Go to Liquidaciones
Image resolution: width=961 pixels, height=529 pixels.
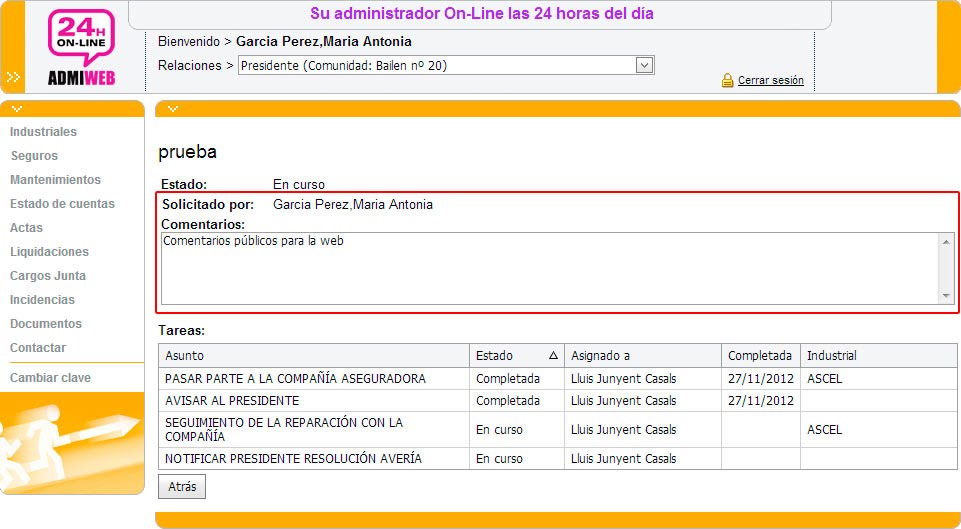(x=49, y=251)
